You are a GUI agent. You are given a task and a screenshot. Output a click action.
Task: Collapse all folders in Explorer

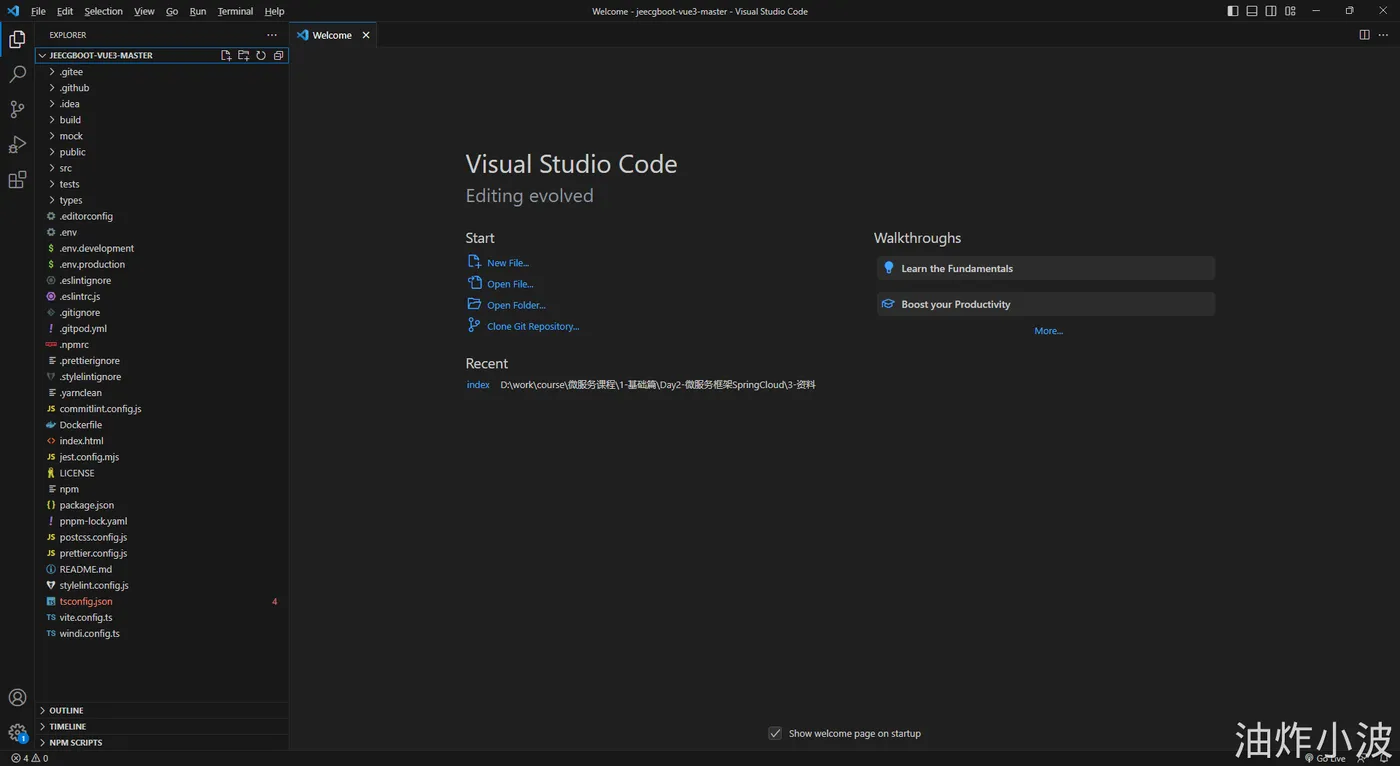tap(278, 56)
